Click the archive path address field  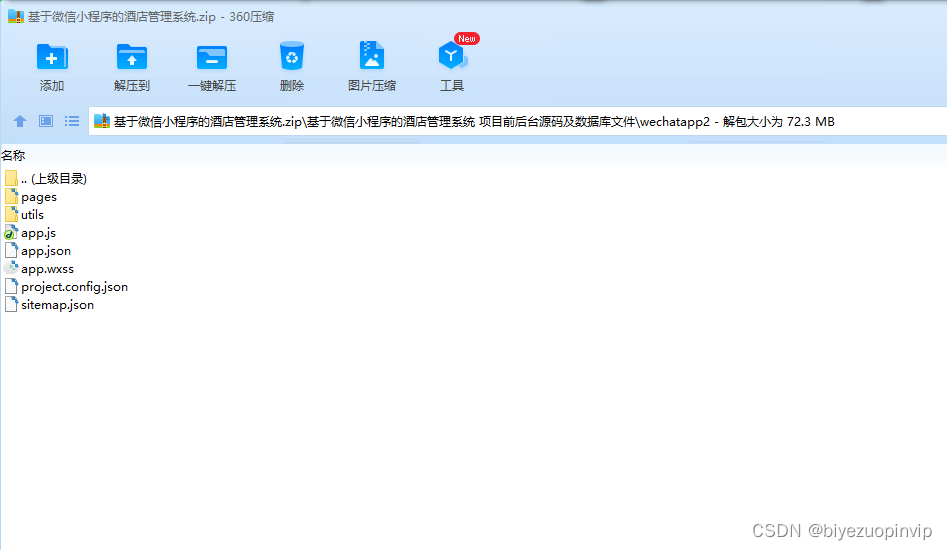point(518,121)
